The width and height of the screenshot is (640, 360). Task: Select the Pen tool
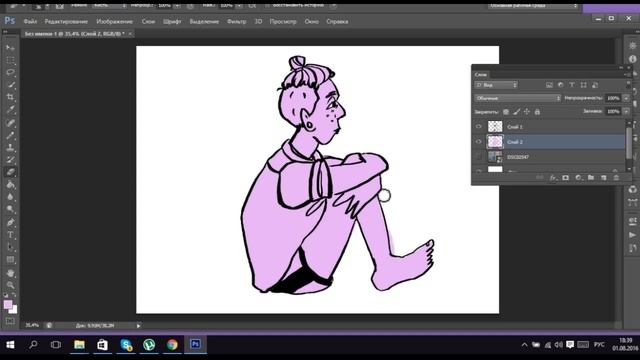click(x=10, y=222)
